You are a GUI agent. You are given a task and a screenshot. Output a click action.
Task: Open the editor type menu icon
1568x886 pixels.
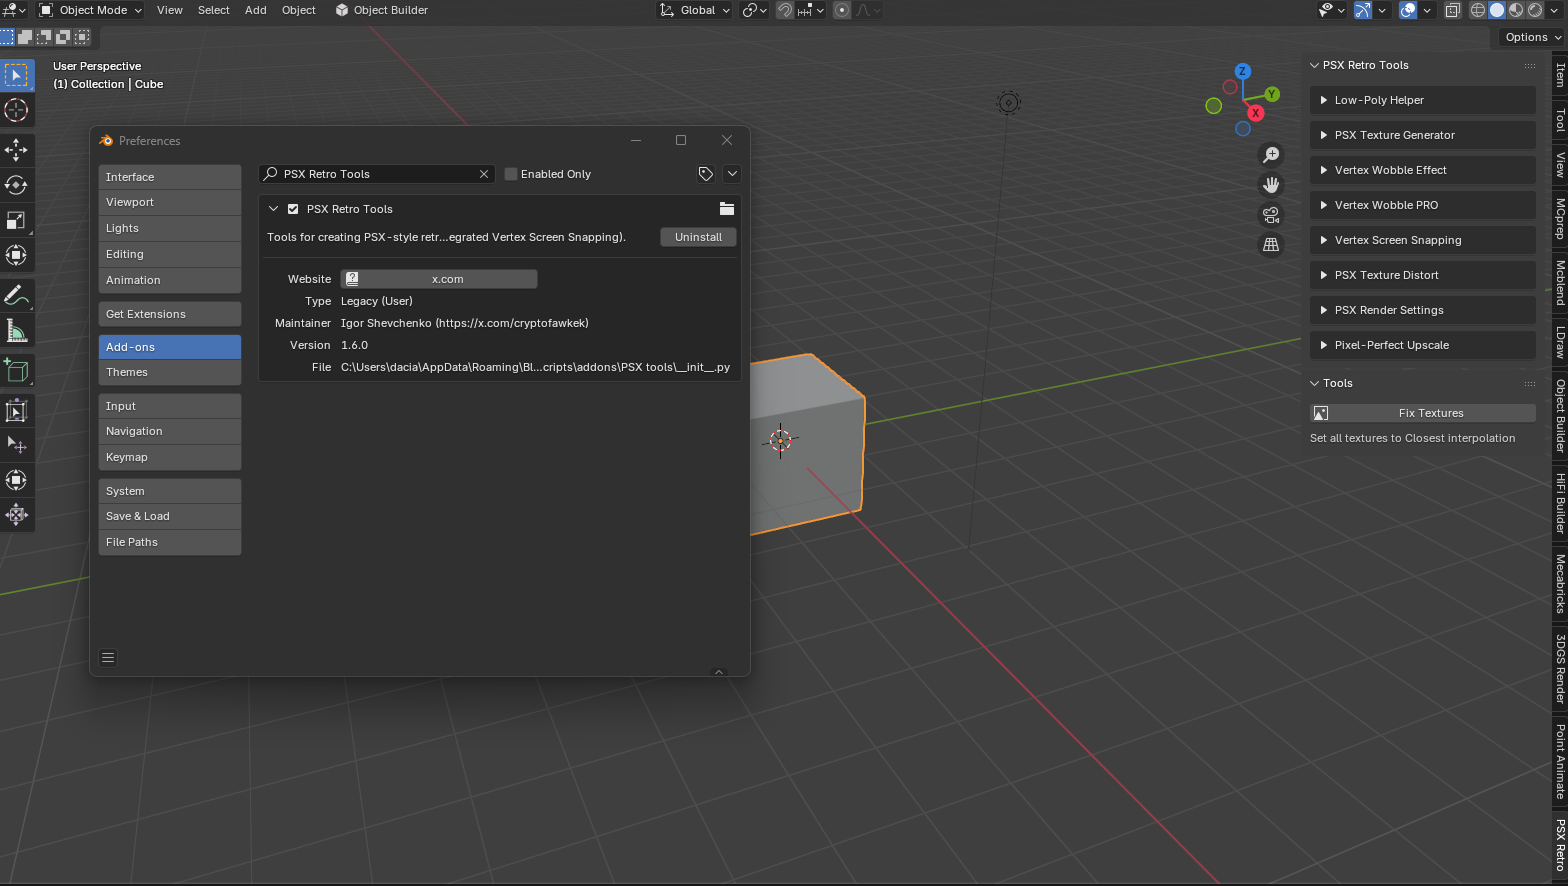coord(15,10)
